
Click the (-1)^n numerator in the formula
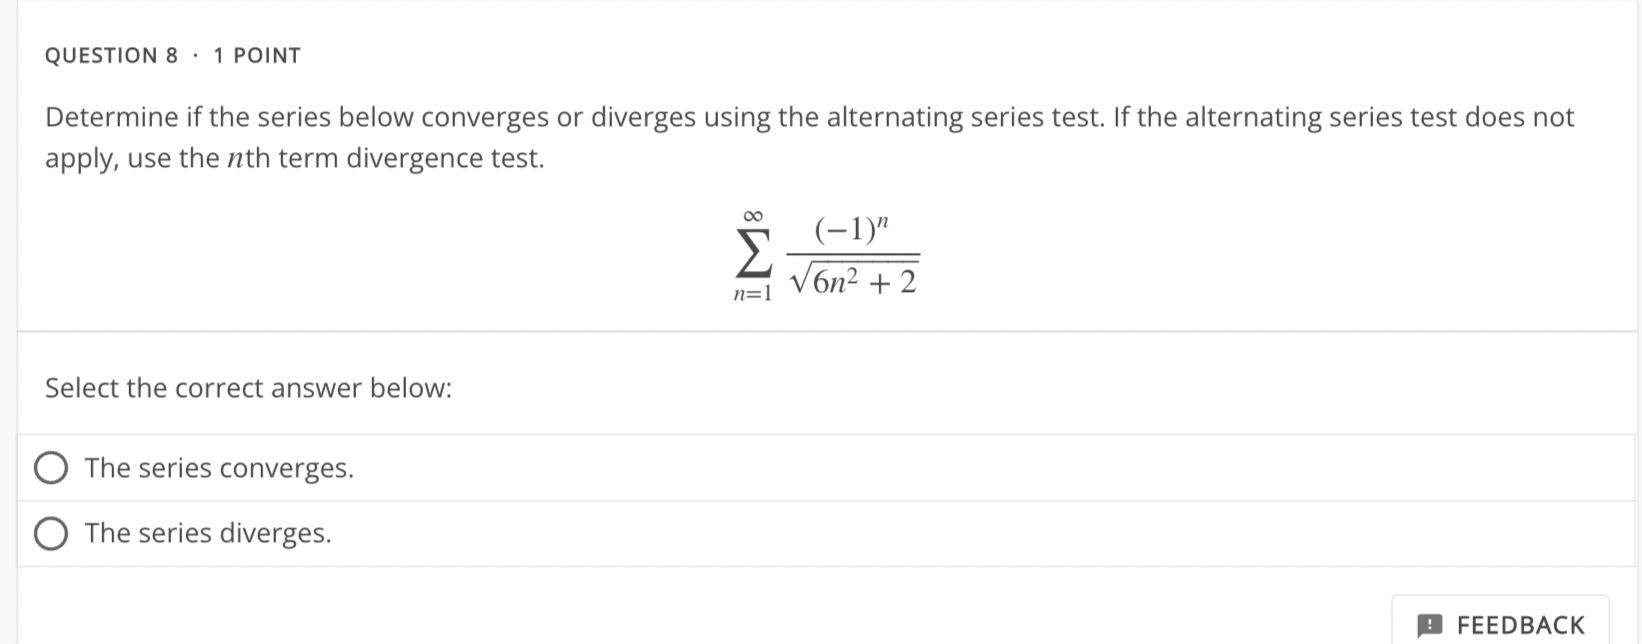tap(849, 230)
